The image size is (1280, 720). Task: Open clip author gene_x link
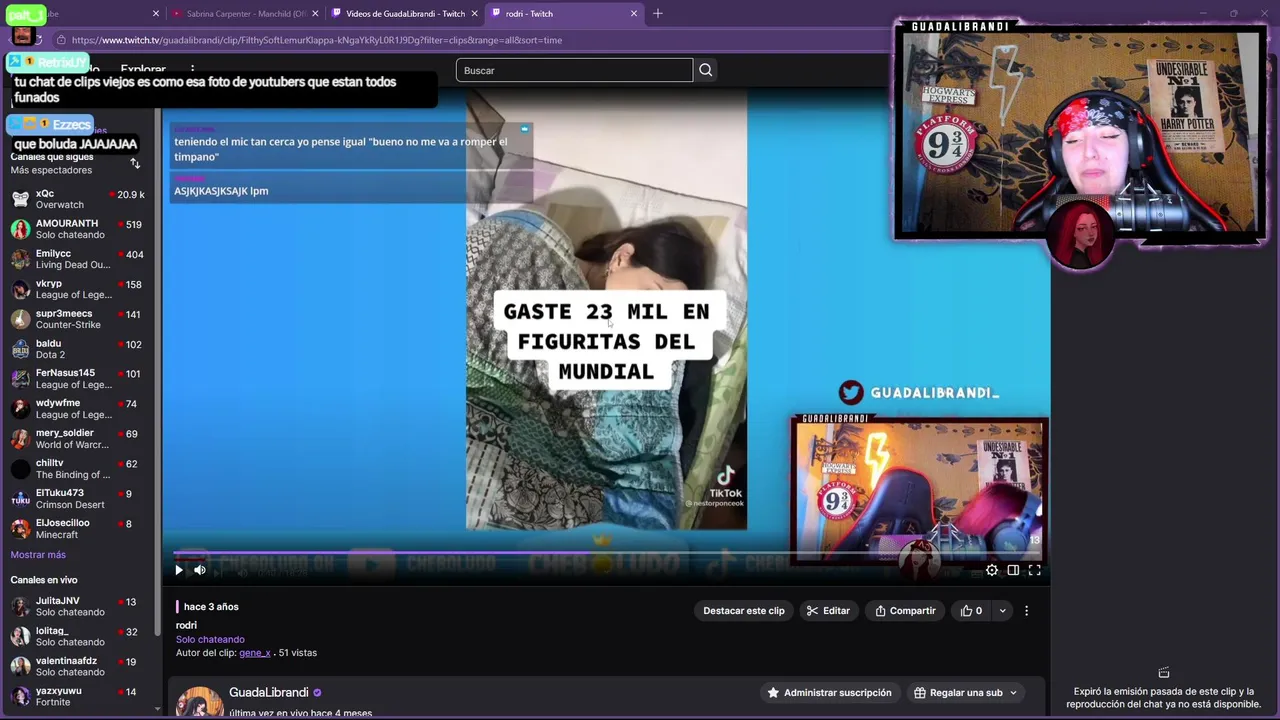pyautogui.click(x=255, y=653)
